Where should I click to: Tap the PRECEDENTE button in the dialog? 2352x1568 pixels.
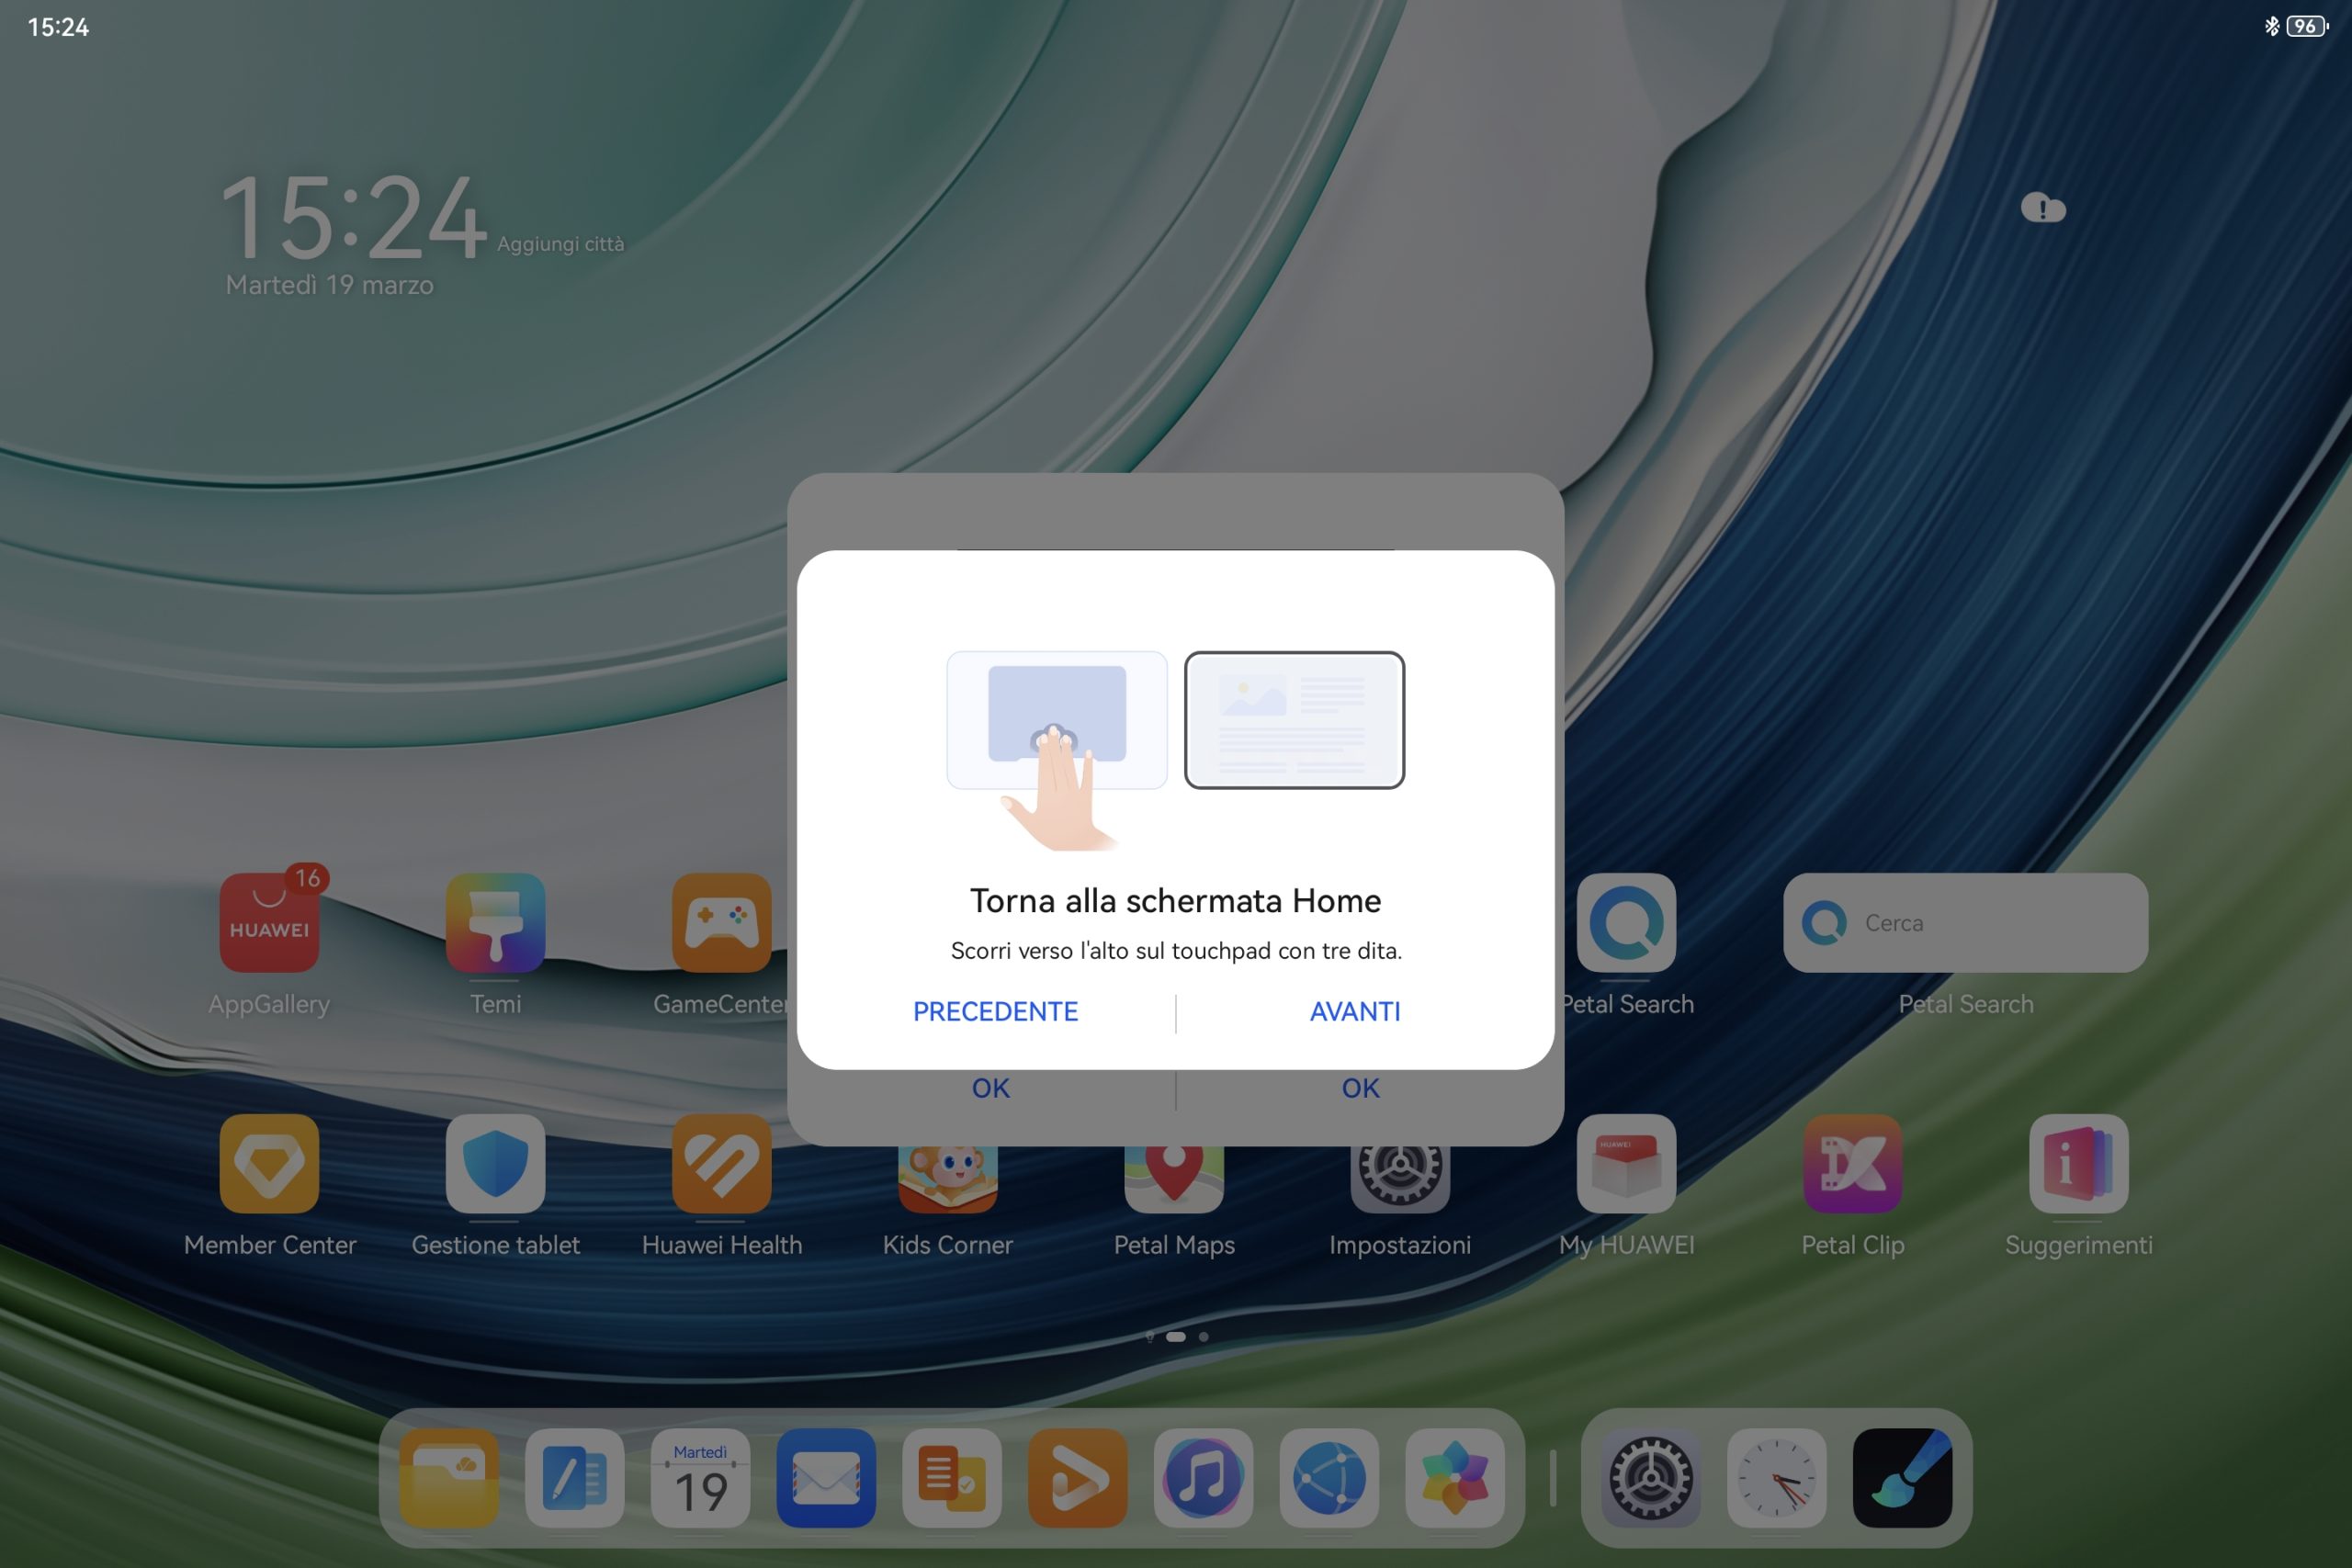click(x=995, y=1011)
